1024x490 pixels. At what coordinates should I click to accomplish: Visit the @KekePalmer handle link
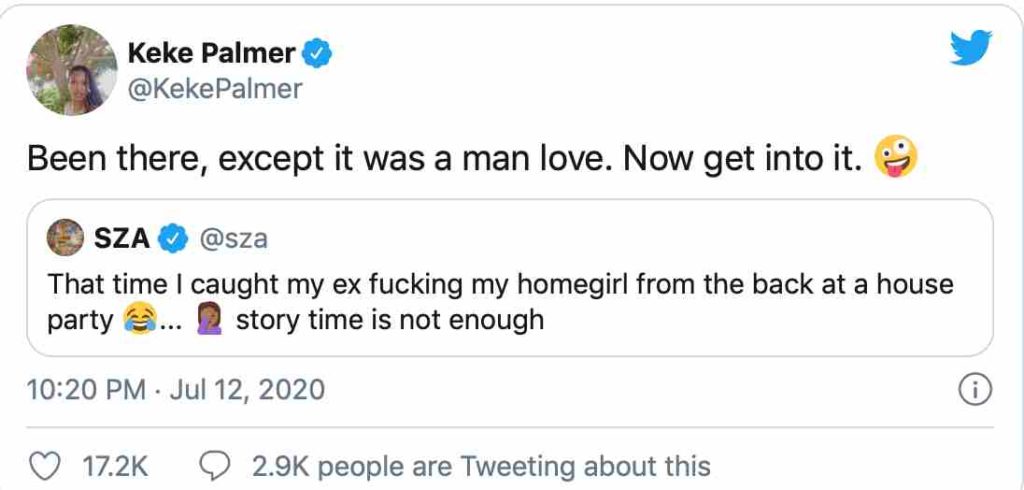[x=215, y=88]
